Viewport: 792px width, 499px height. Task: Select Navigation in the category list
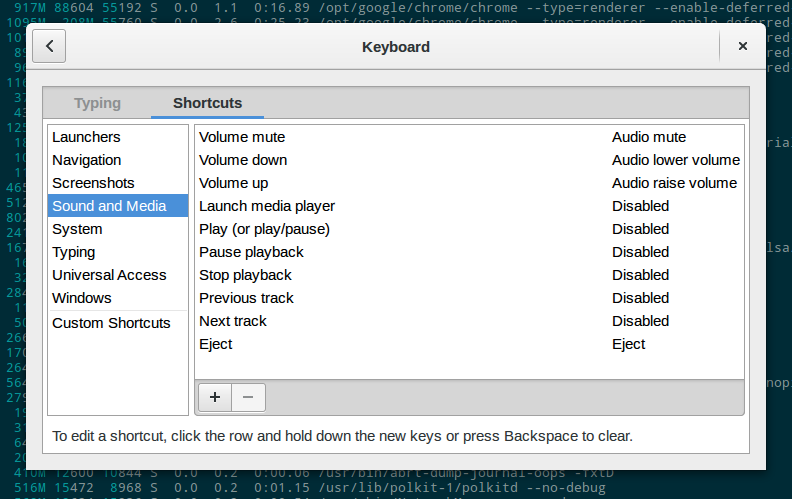click(x=87, y=160)
